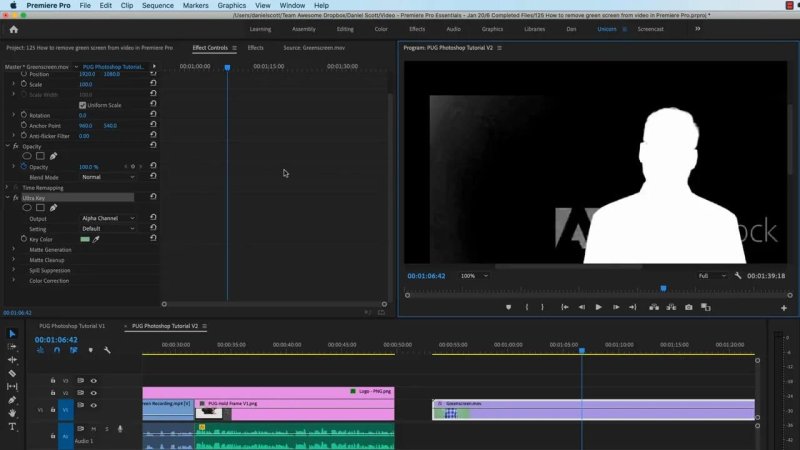Switch to Editing workspace
Screen dimensions: 800x450
click(x=345, y=29)
